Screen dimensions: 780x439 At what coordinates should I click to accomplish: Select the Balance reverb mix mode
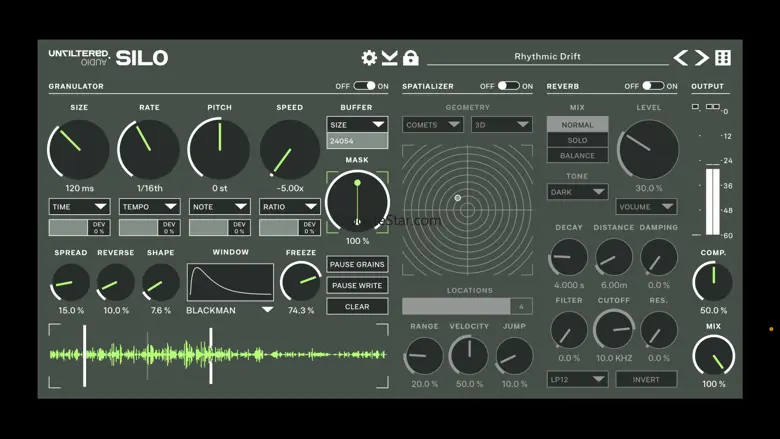click(577, 156)
